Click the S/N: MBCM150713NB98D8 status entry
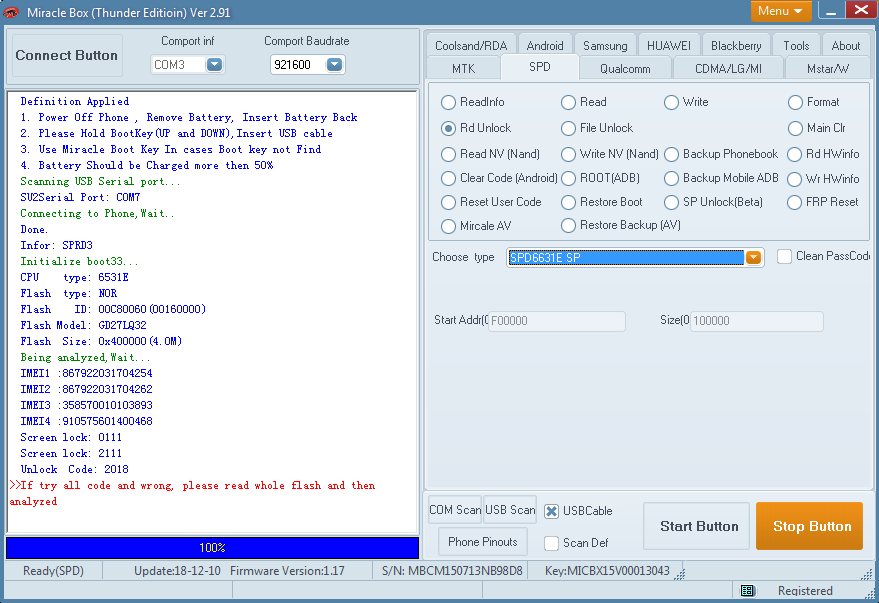 tap(452, 571)
